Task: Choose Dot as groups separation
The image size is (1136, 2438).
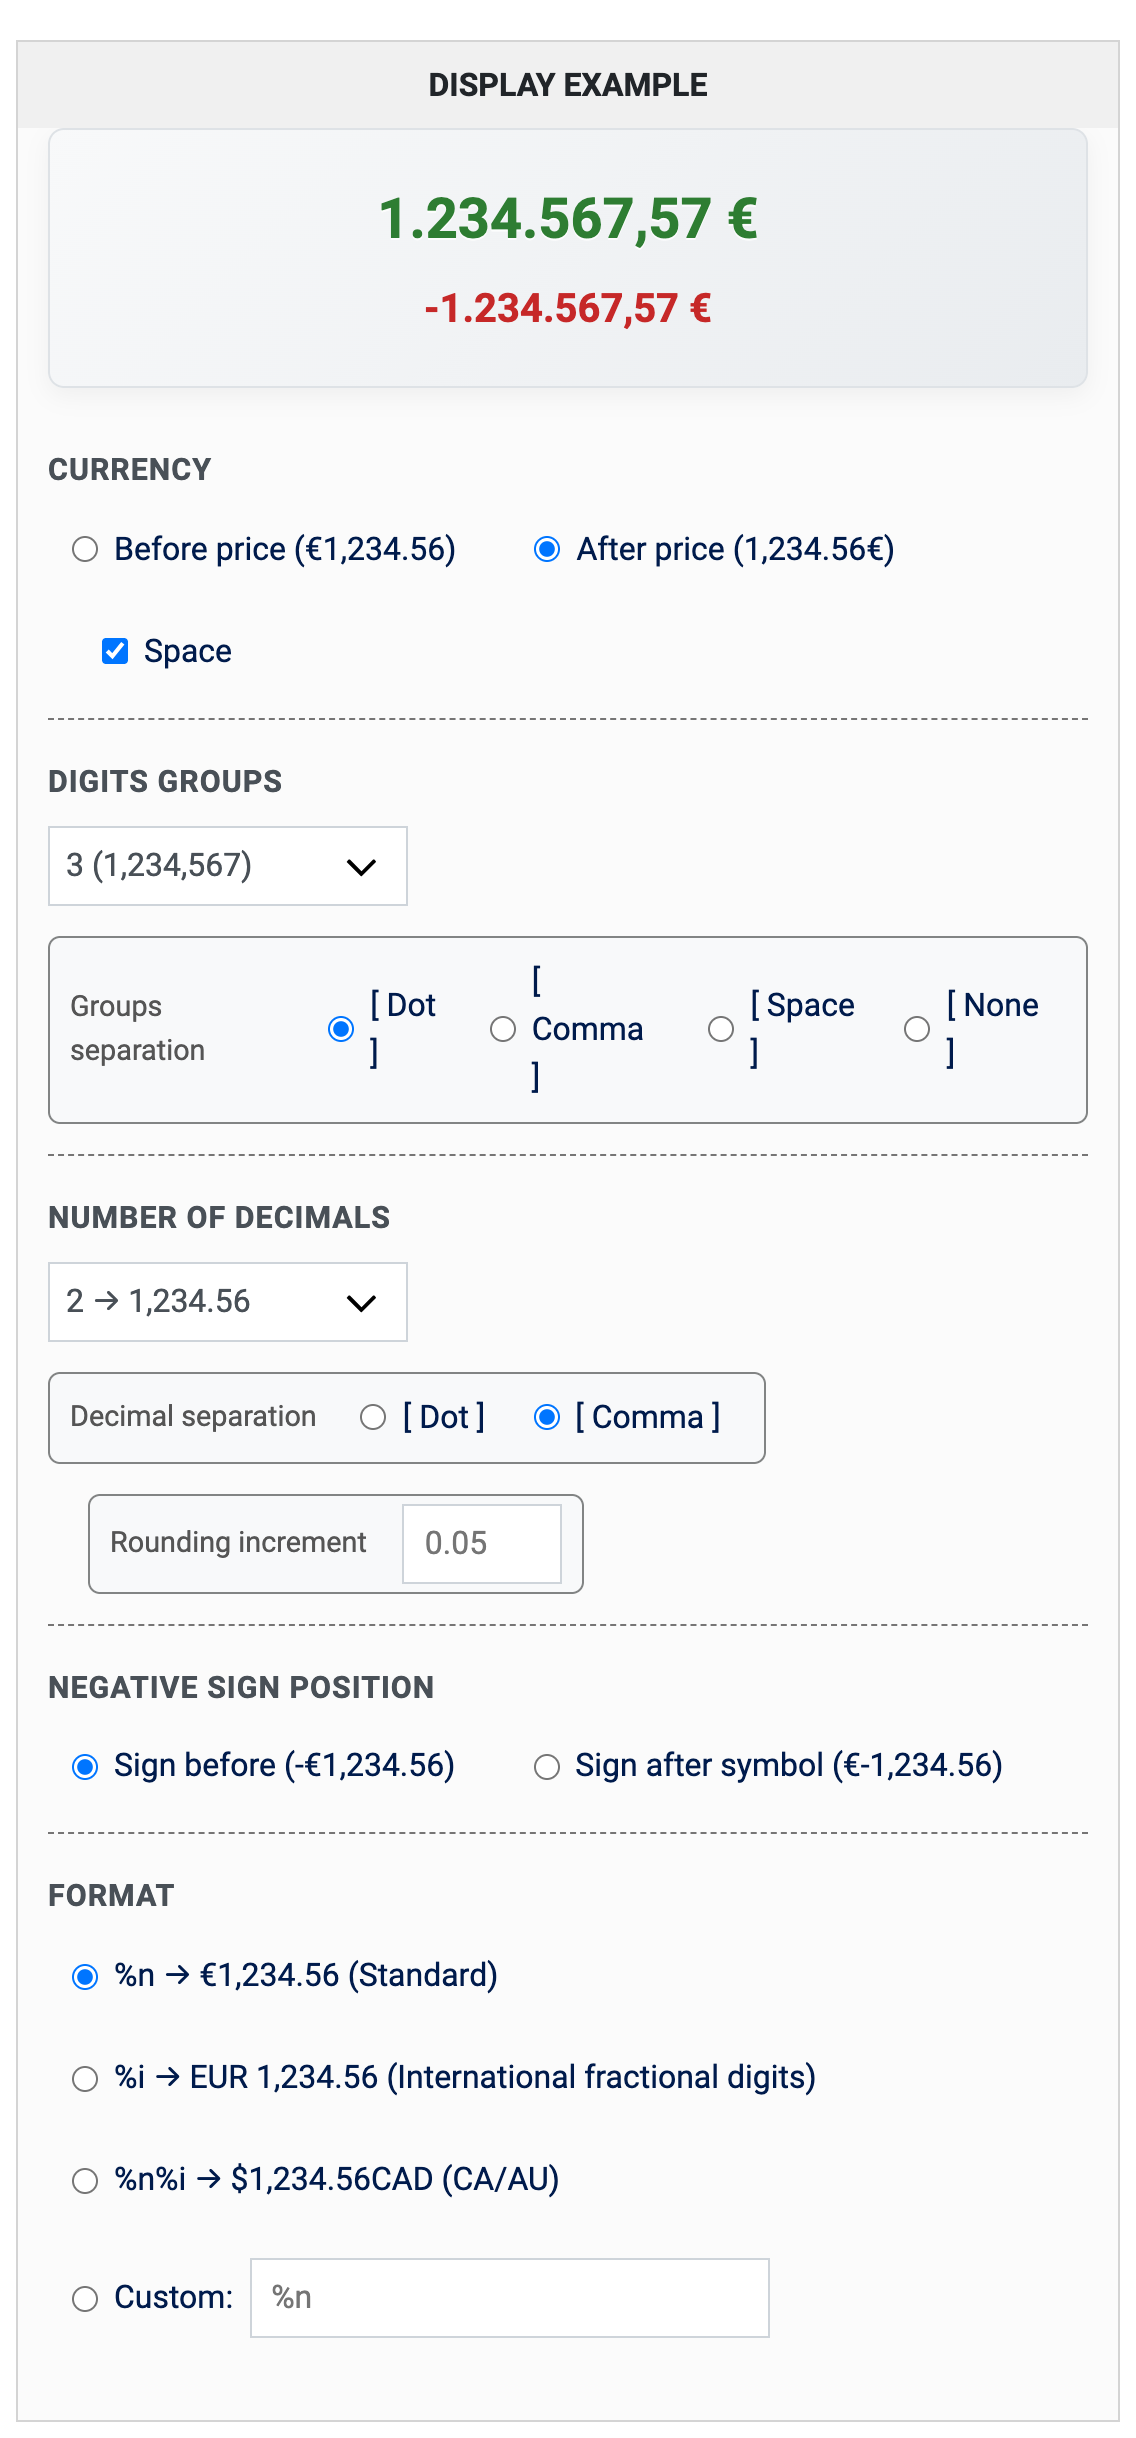Action: click(341, 1029)
